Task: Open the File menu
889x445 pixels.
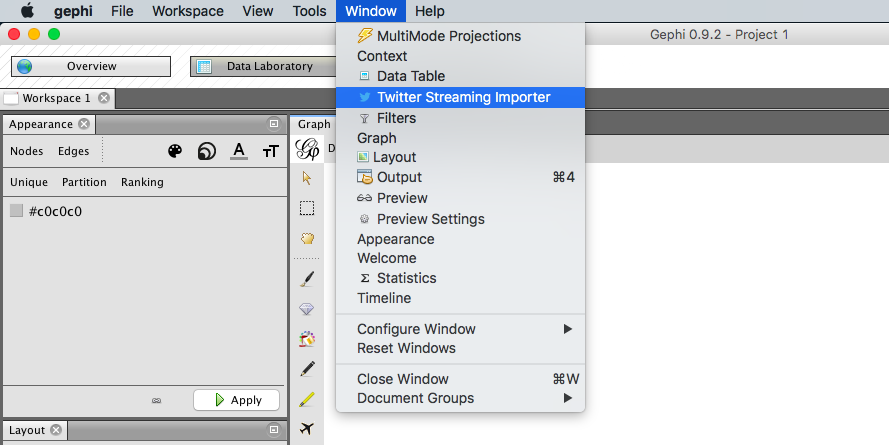Action: coord(122,11)
